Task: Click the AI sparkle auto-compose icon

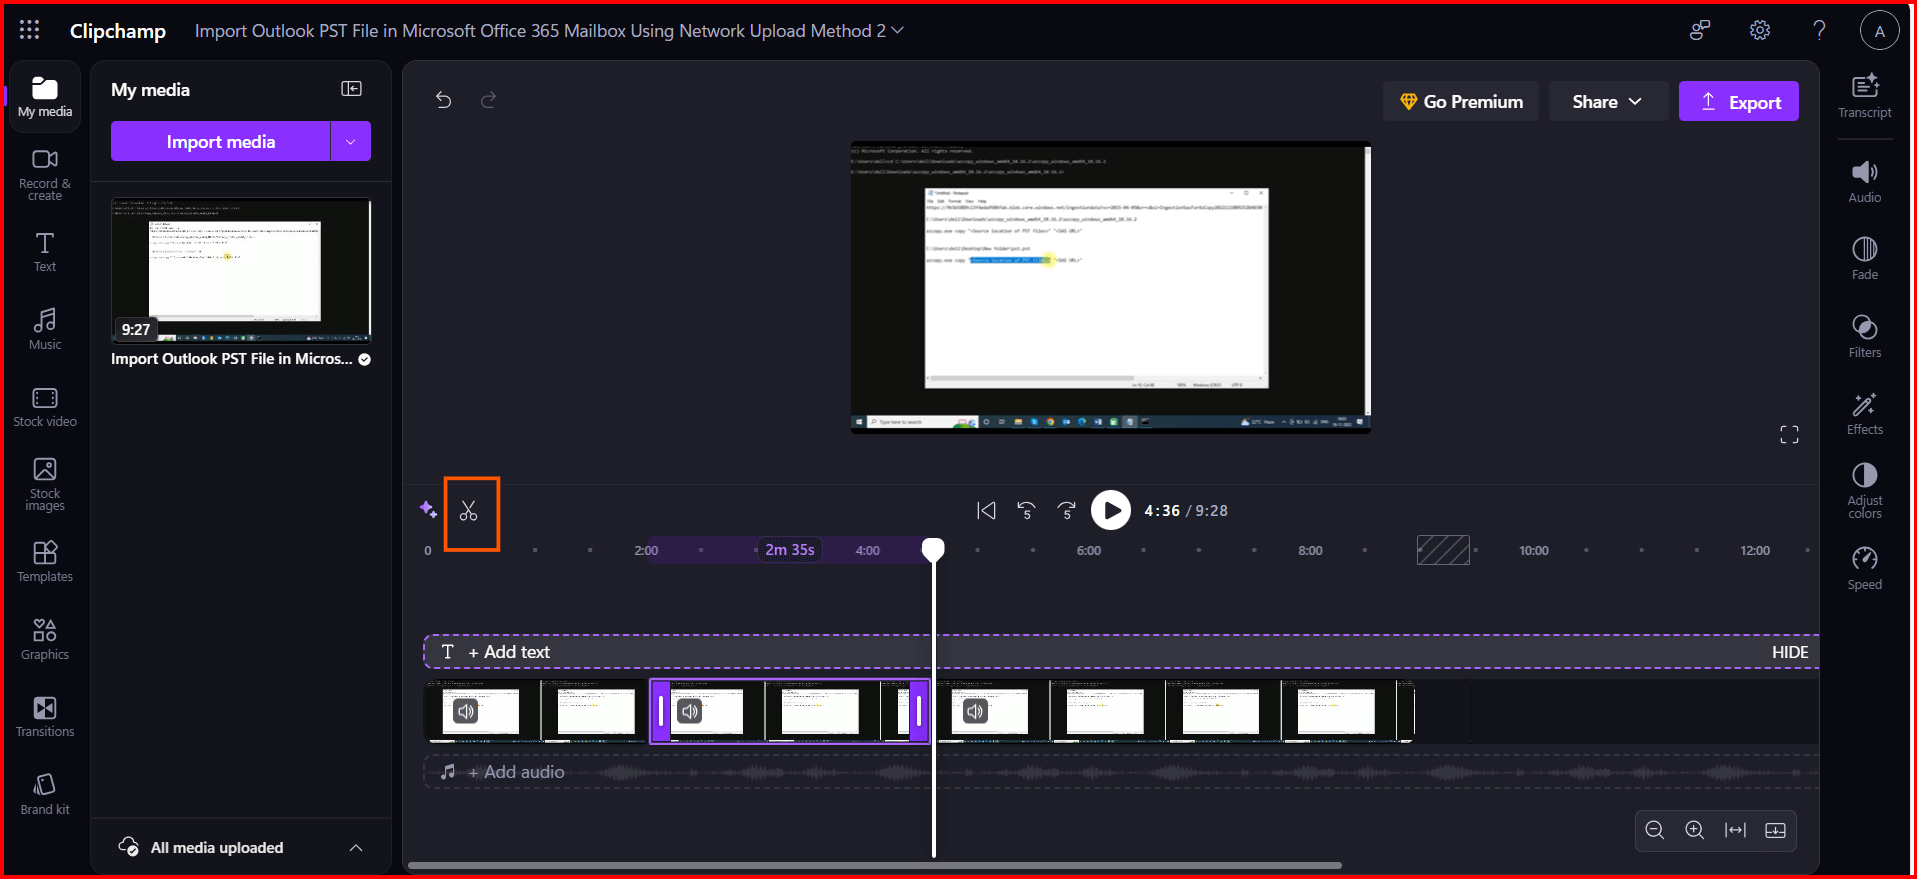Action: pyautogui.click(x=428, y=510)
